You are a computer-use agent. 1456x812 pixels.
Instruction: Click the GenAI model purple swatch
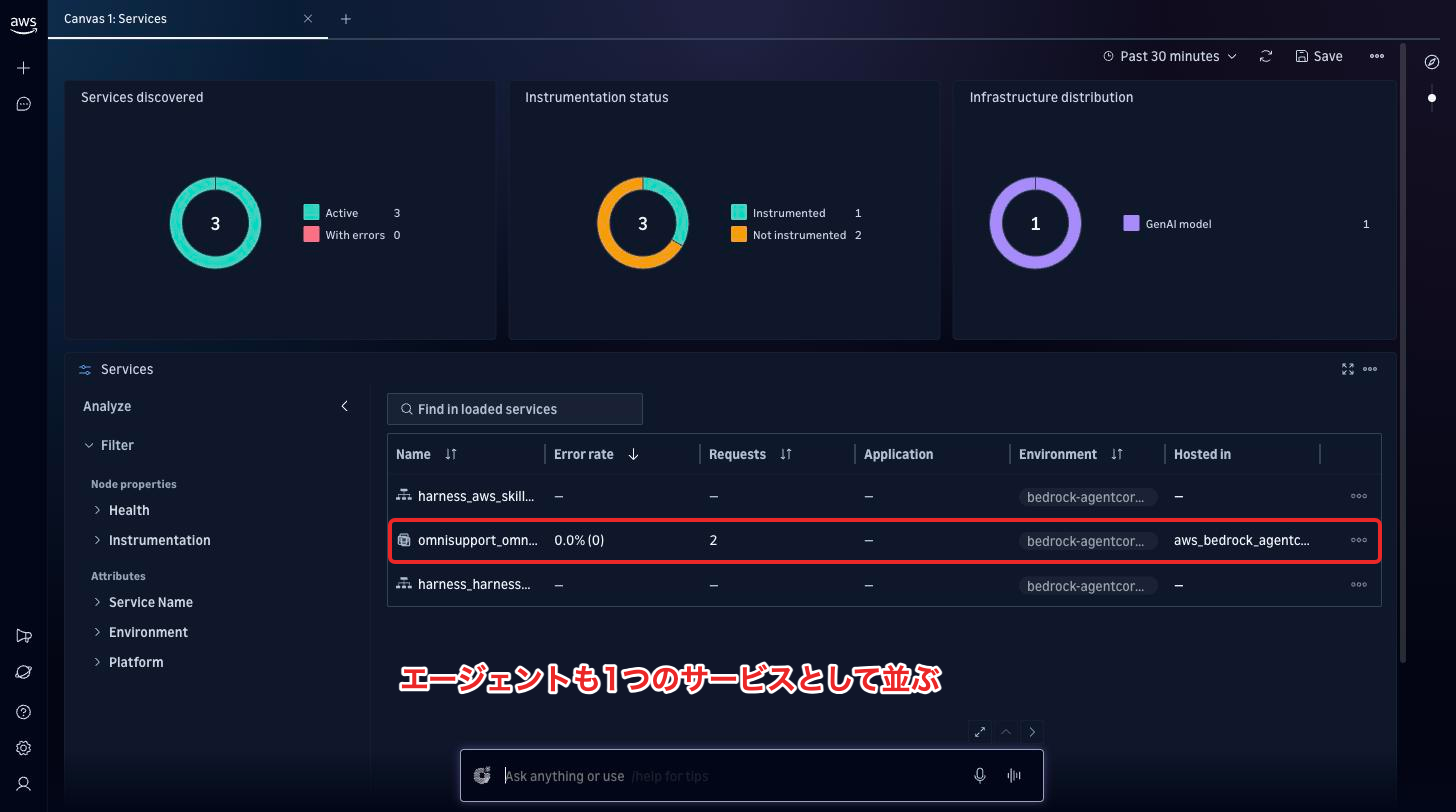coord(1131,223)
